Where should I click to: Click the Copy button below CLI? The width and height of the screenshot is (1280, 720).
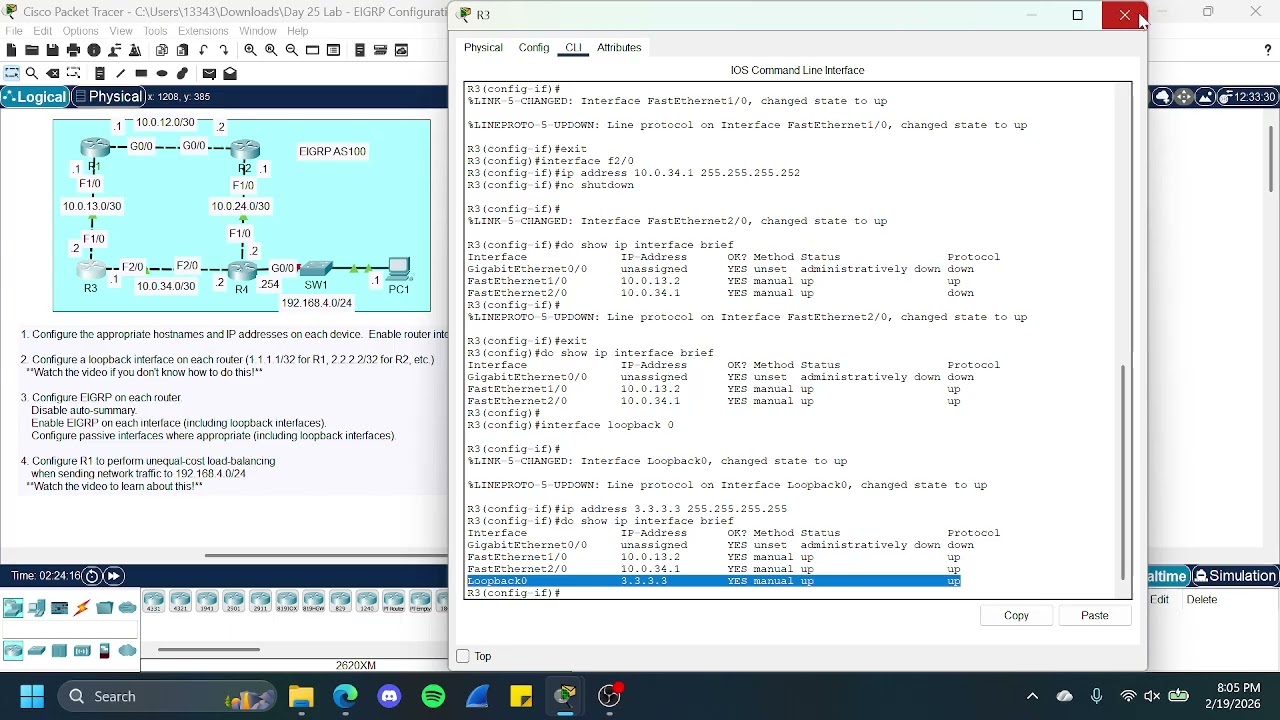pyautogui.click(x=1016, y=616)
